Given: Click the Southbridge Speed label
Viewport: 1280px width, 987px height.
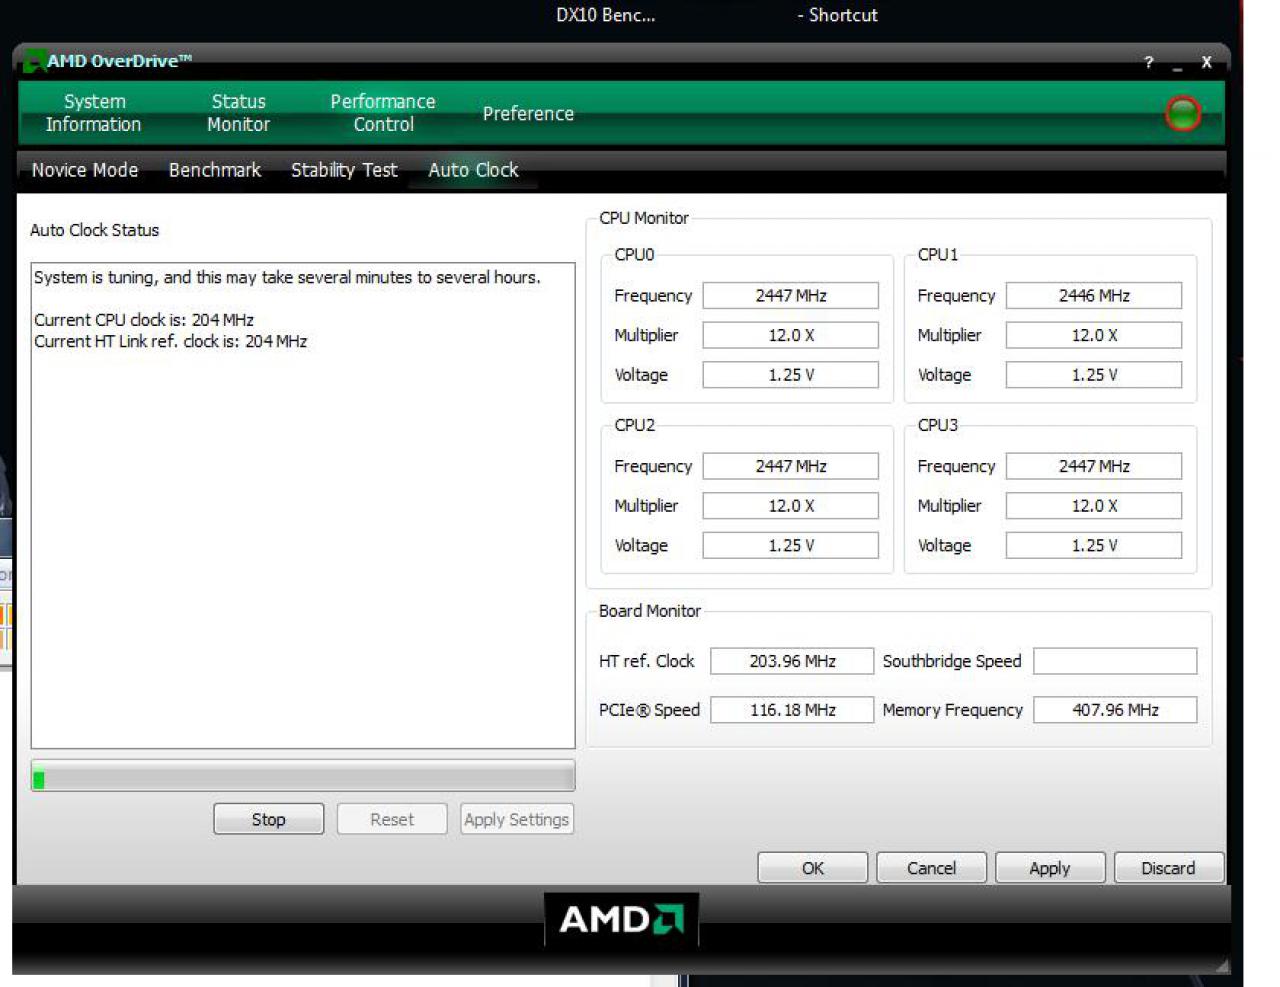Looking at the screenshot, I should pyautogui.click(x=952, y=661).
